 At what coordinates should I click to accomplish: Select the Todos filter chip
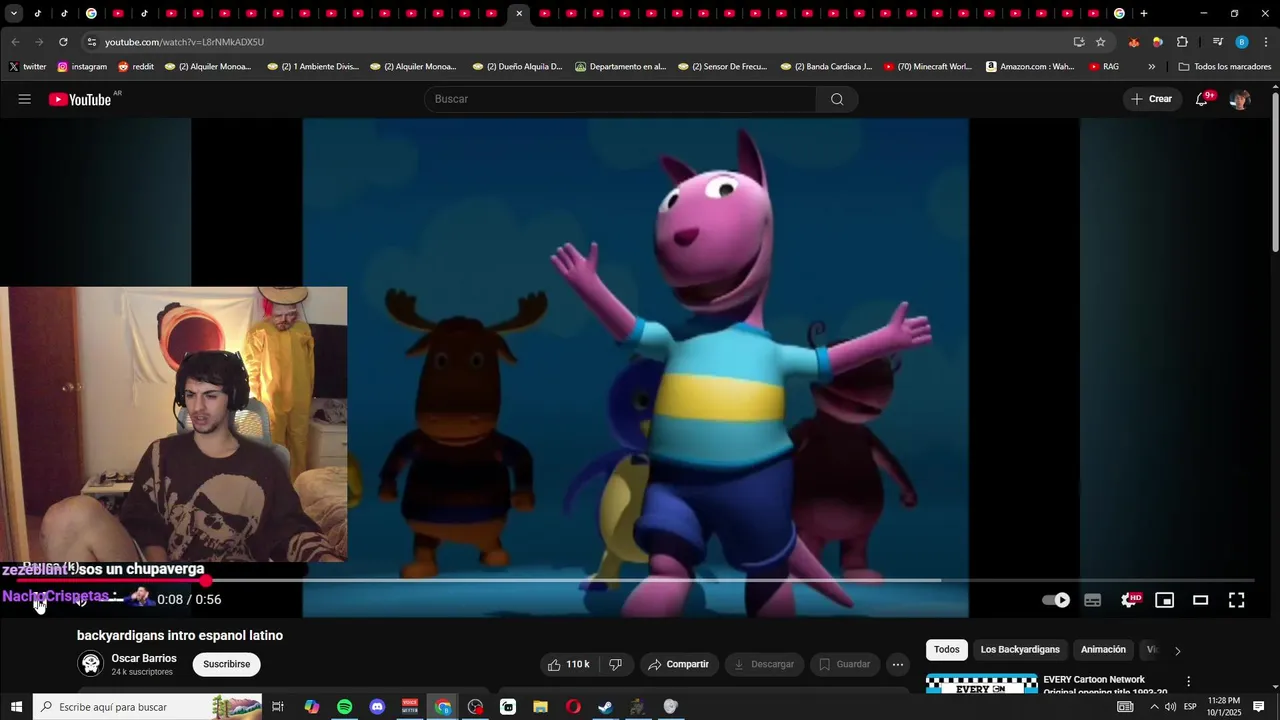click(x=947, y=650)
